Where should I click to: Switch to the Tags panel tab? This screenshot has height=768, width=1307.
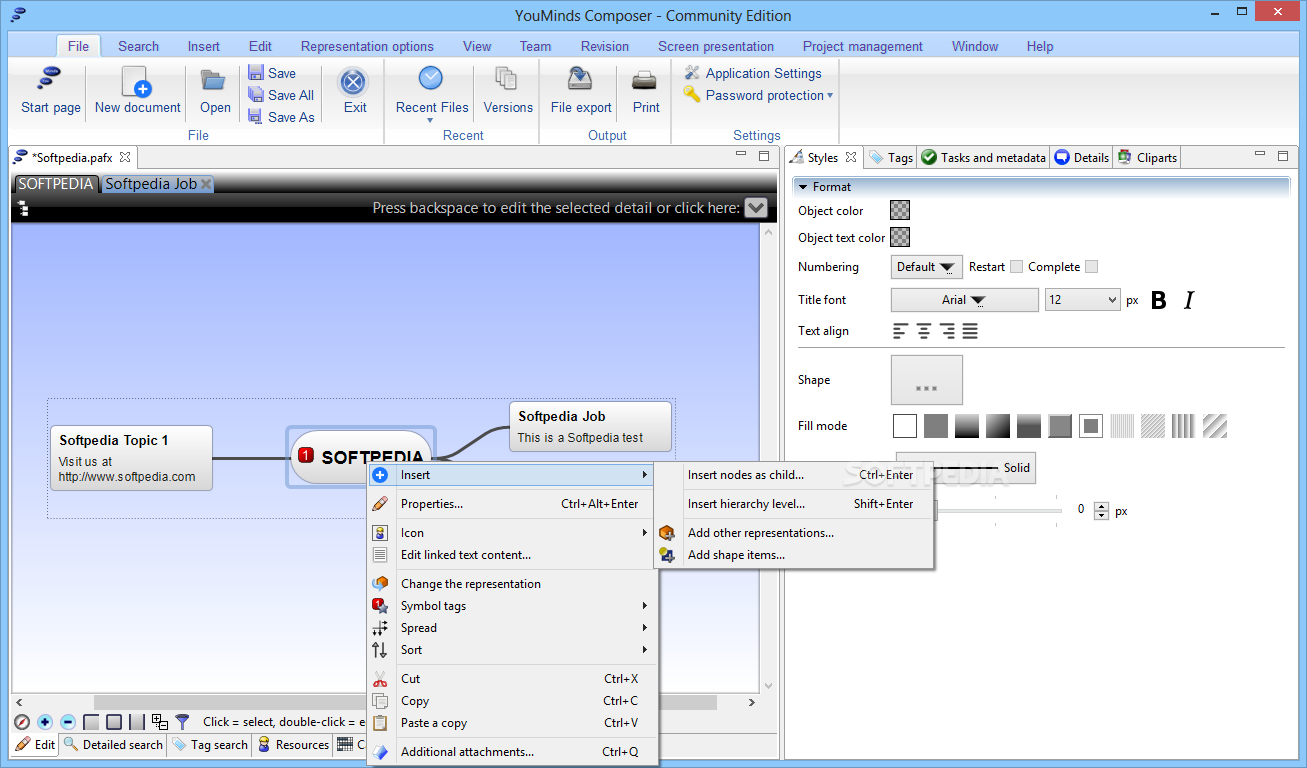pos(891,157)
